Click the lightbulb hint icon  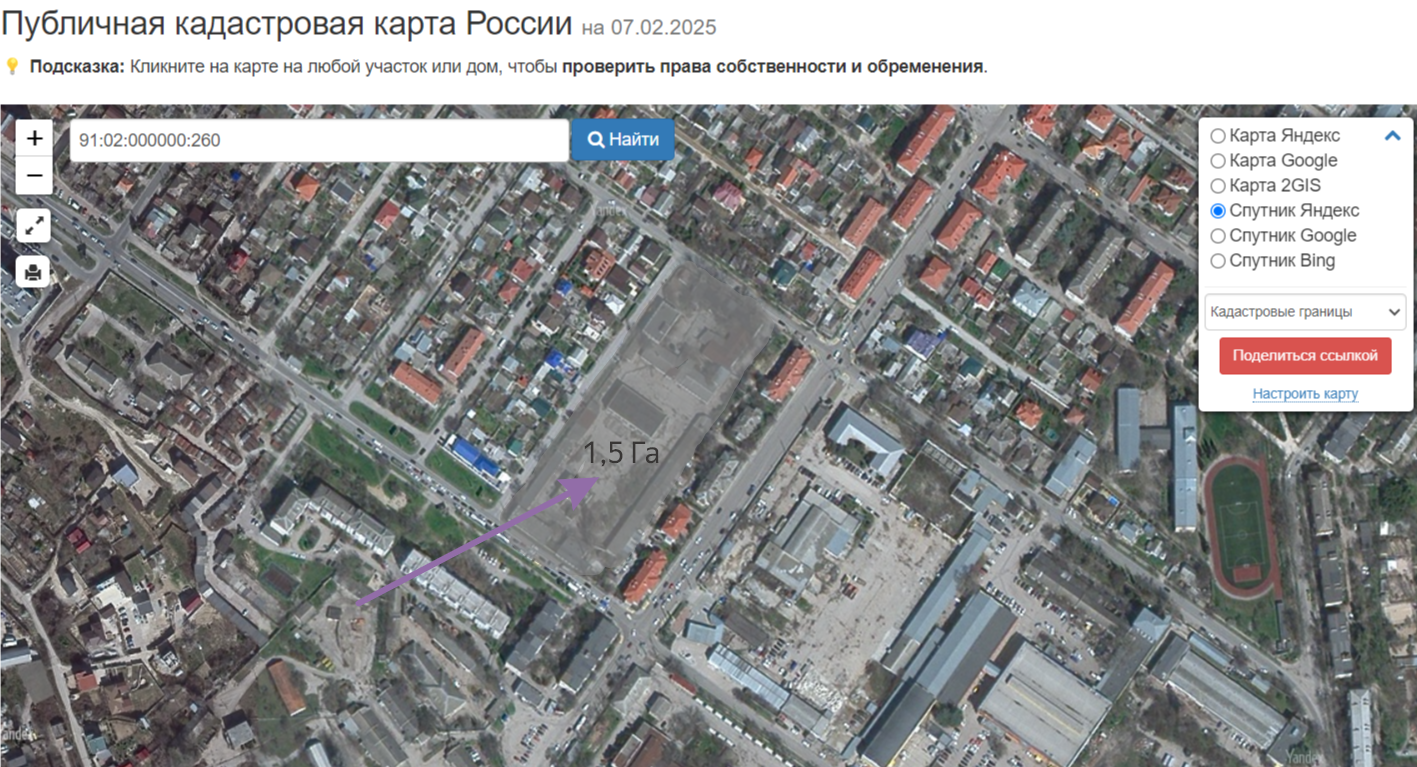click(x=12, y=67)
